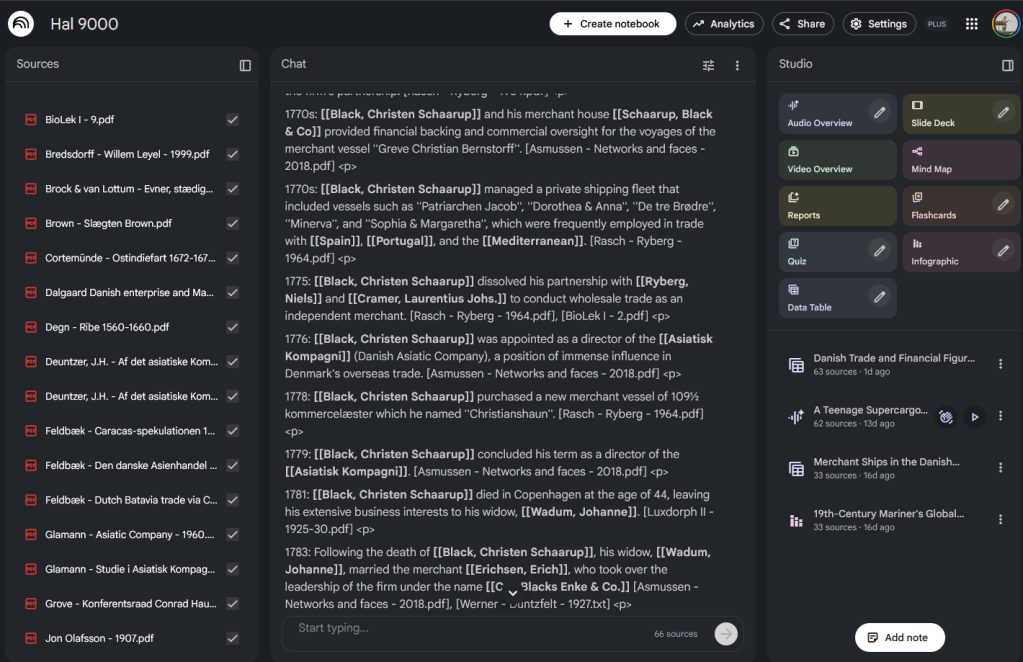
Task: Deselect Degn - Ribe 1560-1660.pdf checkbox
Action: pyautogui.click(x=232, y=327)
